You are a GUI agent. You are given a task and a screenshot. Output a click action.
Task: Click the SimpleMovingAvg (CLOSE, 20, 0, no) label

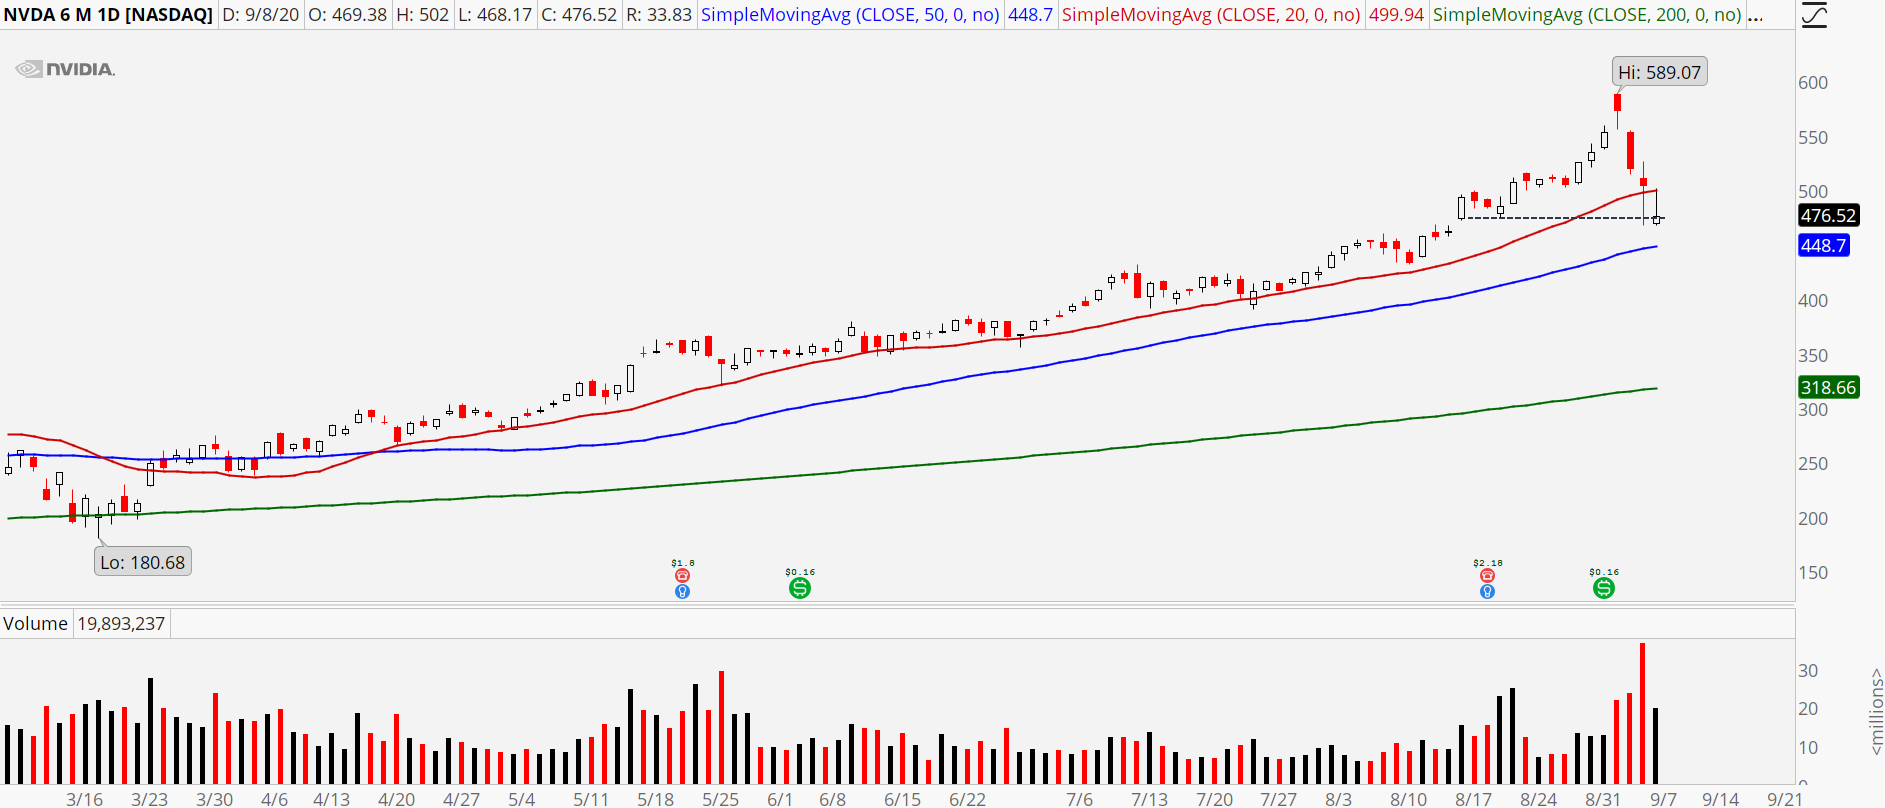point(1211,15)
